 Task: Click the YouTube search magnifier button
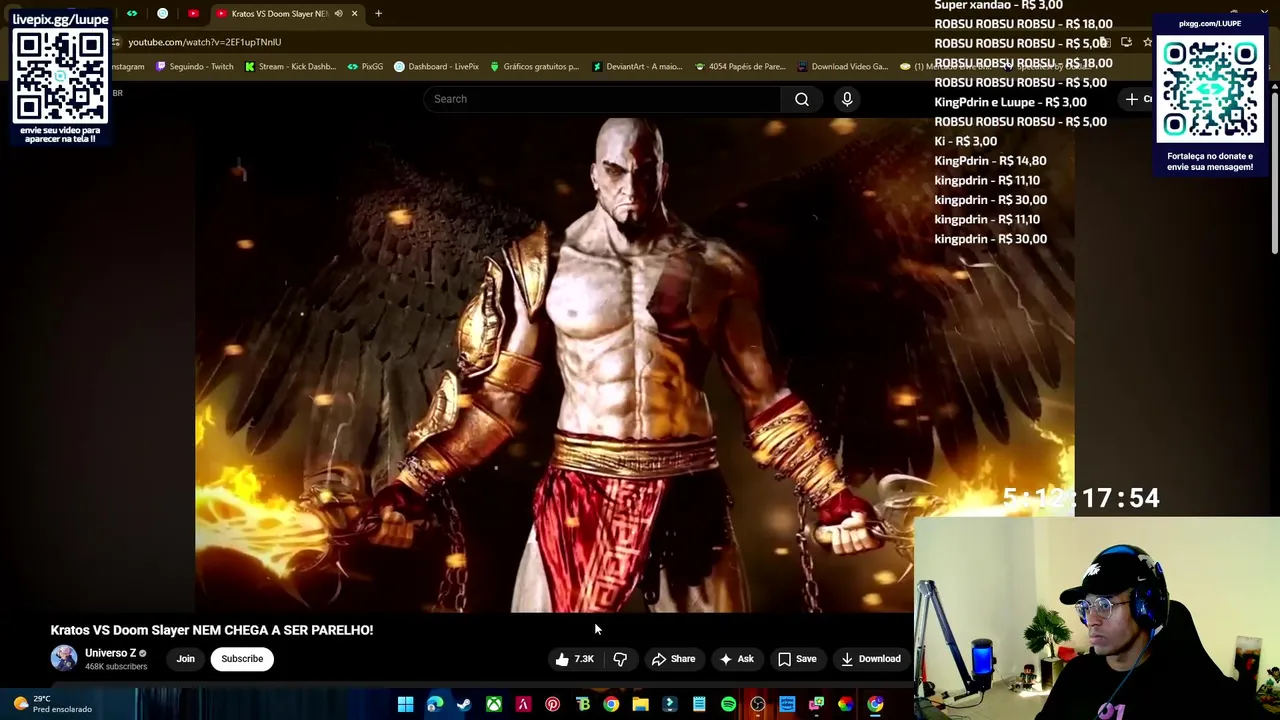click(802, 99)
